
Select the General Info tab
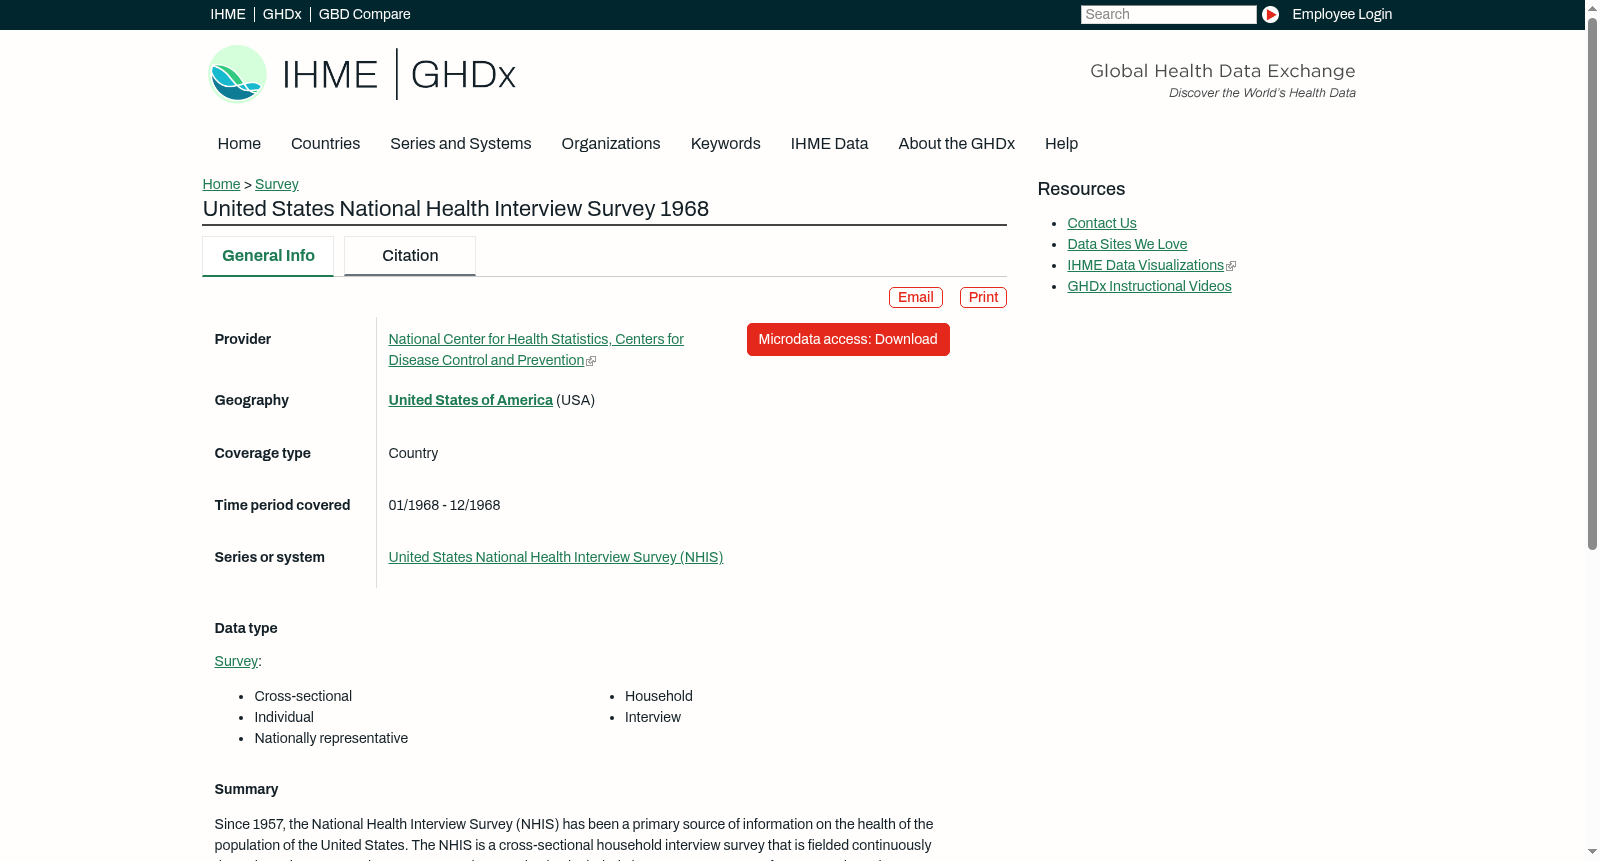click(268, 256)
